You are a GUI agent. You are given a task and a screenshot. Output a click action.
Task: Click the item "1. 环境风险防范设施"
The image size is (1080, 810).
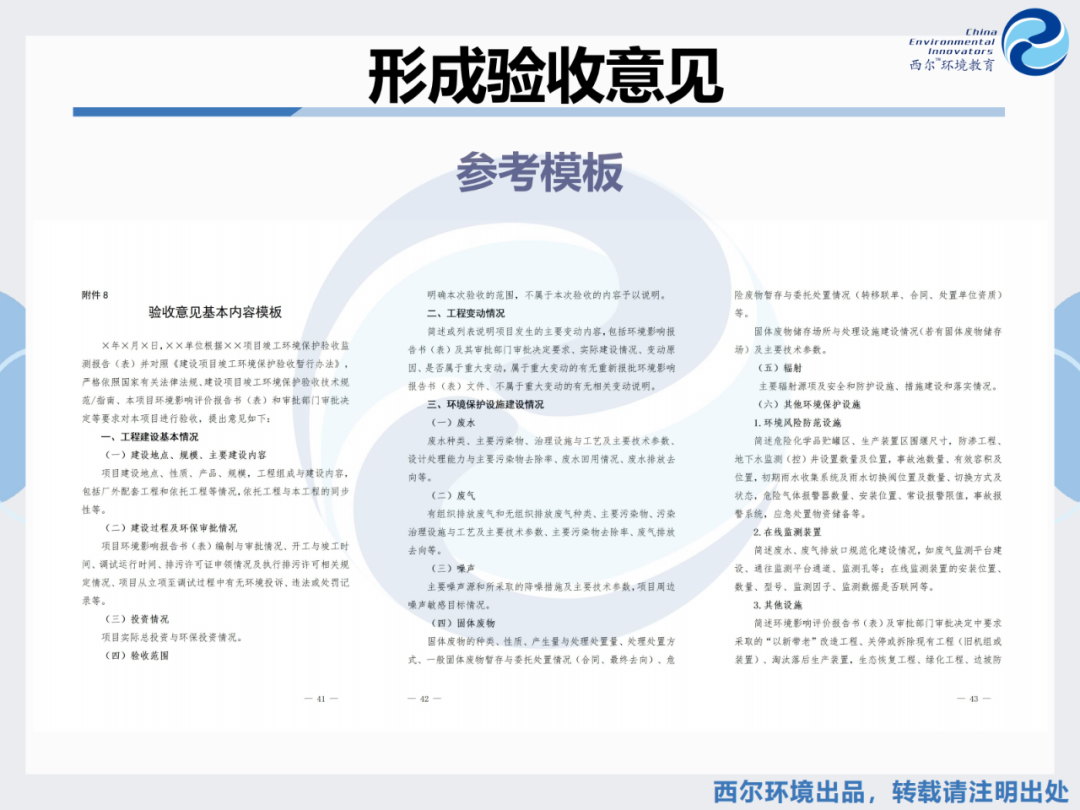[797, 422]
